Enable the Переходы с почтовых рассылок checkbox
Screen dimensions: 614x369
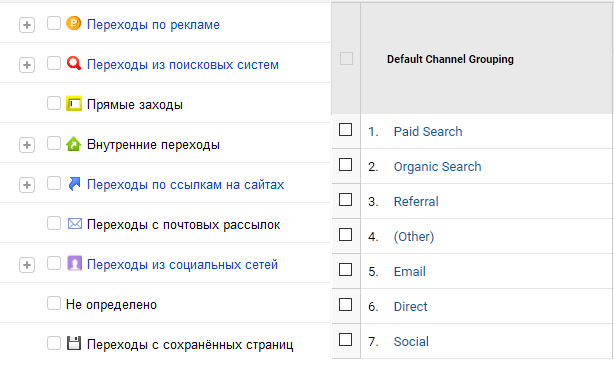(x=54, y=223)
